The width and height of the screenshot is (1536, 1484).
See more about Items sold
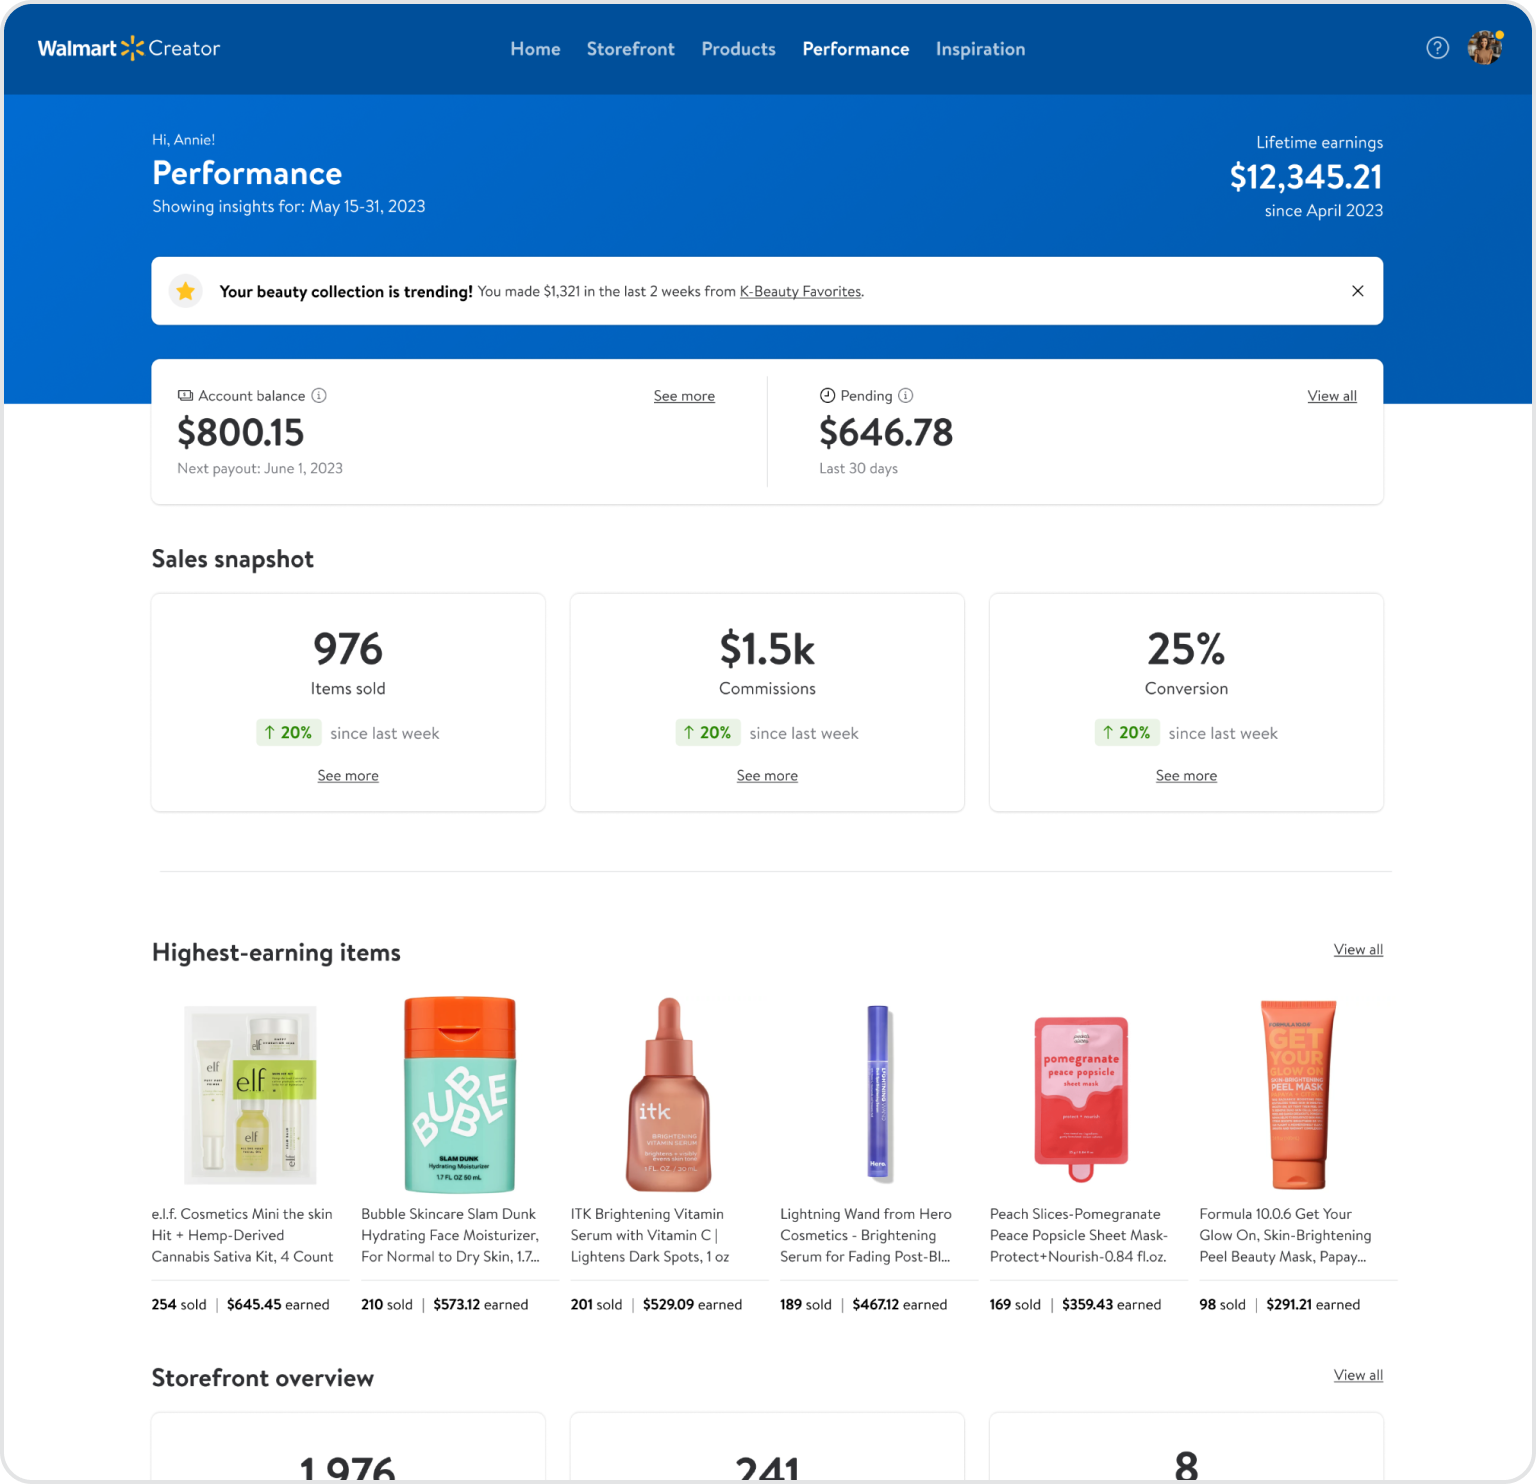point(348,776)
